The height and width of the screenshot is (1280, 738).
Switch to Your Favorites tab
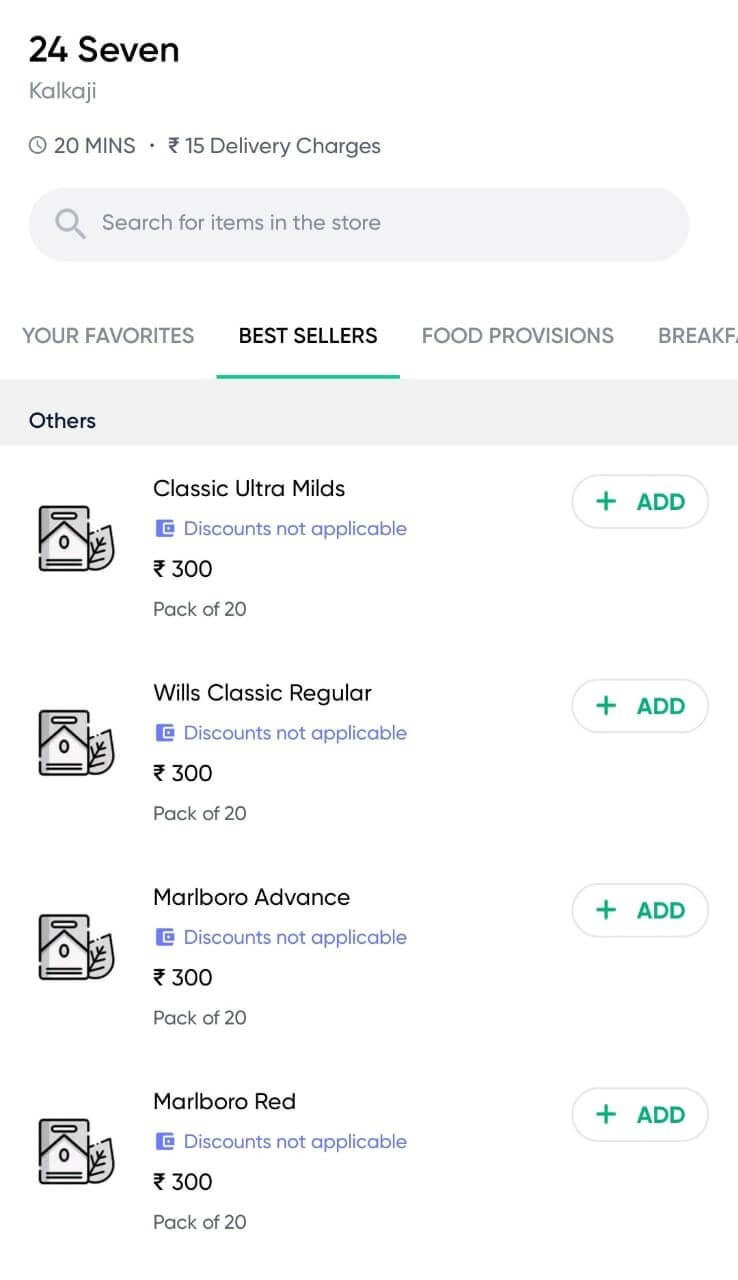pos(108,336)
